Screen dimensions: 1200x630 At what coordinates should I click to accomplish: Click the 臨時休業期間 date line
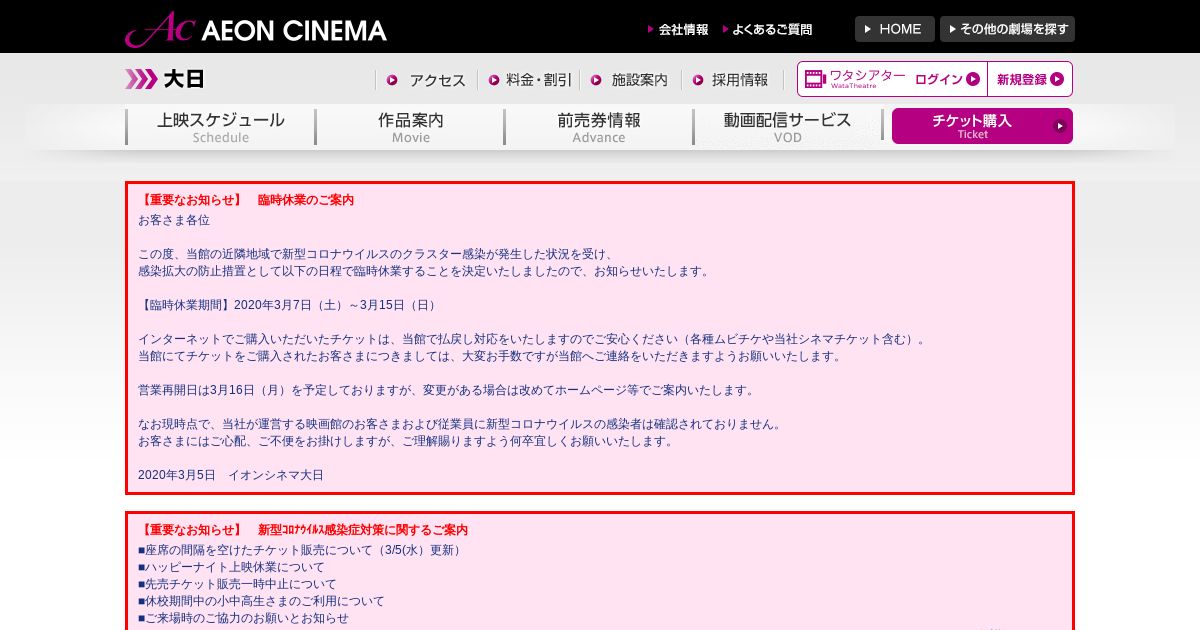pos(287,305)
